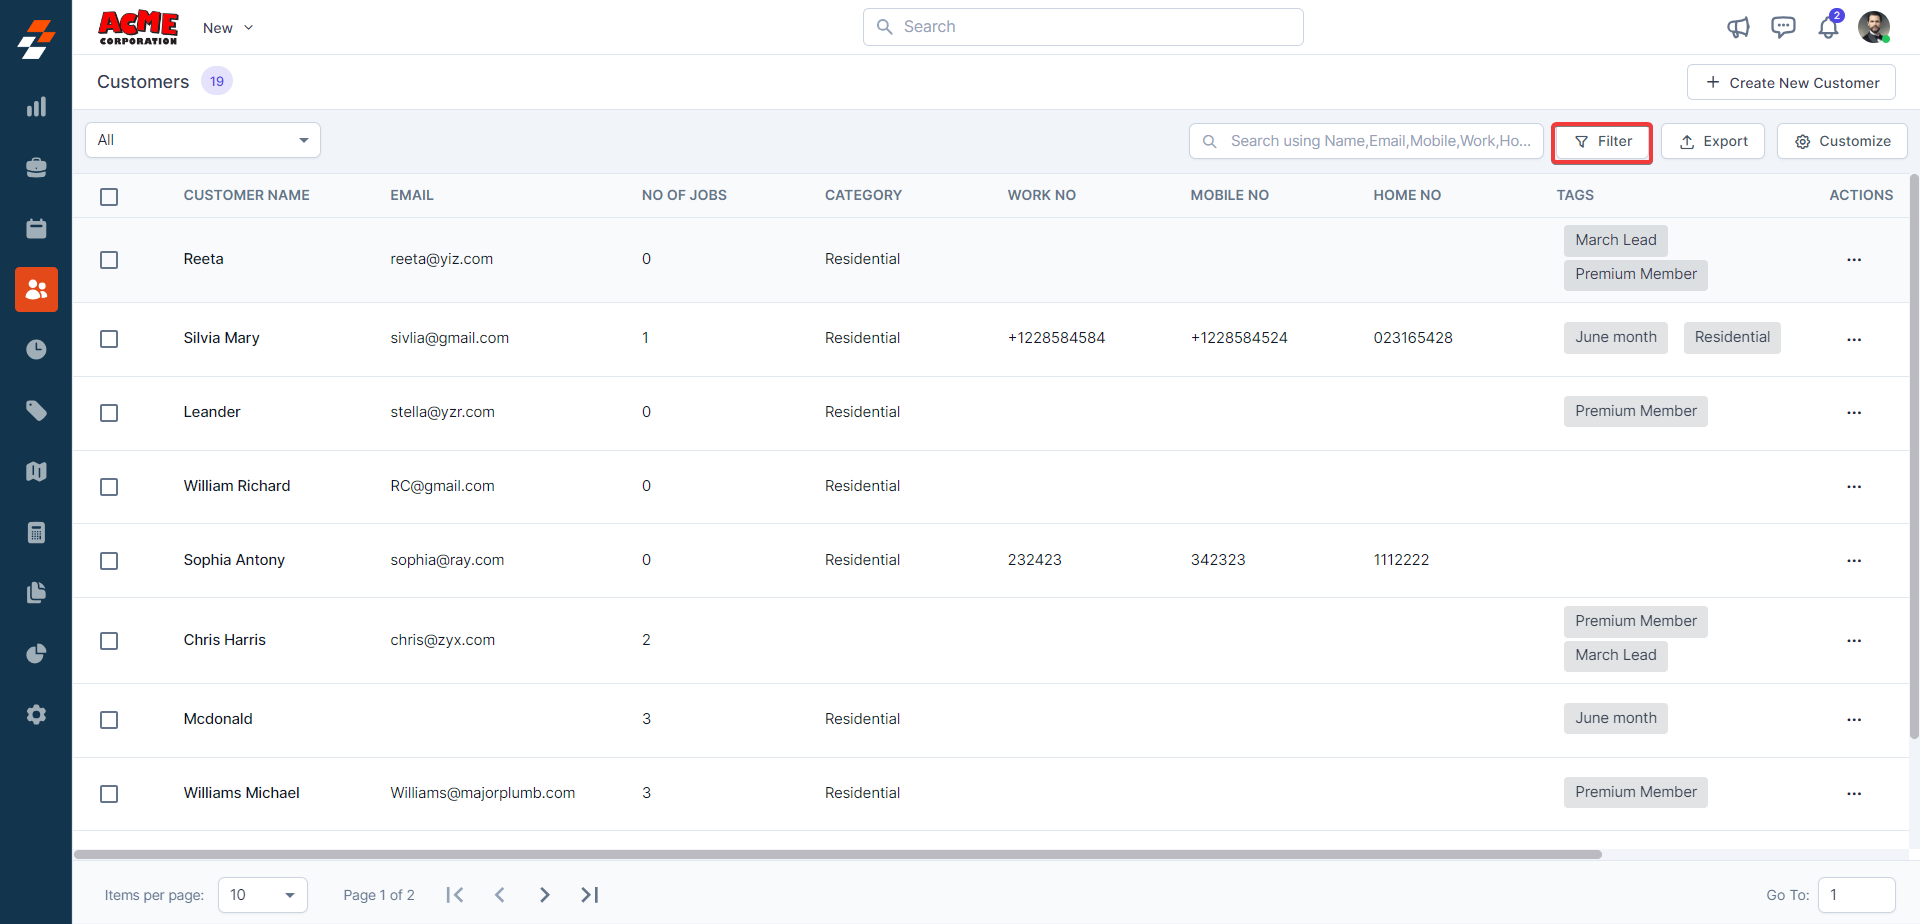Toggle the select-all header checkbox

point(109,197)
